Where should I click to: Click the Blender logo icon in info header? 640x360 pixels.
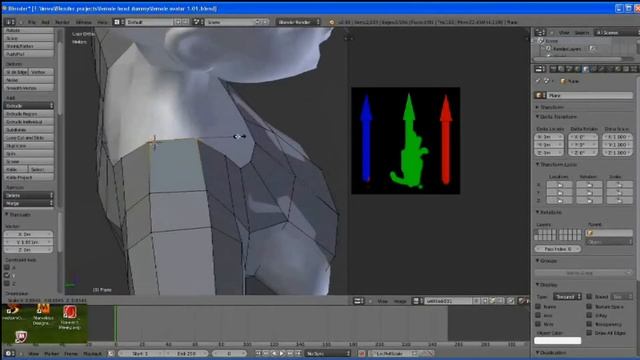[x=331, y=22]
